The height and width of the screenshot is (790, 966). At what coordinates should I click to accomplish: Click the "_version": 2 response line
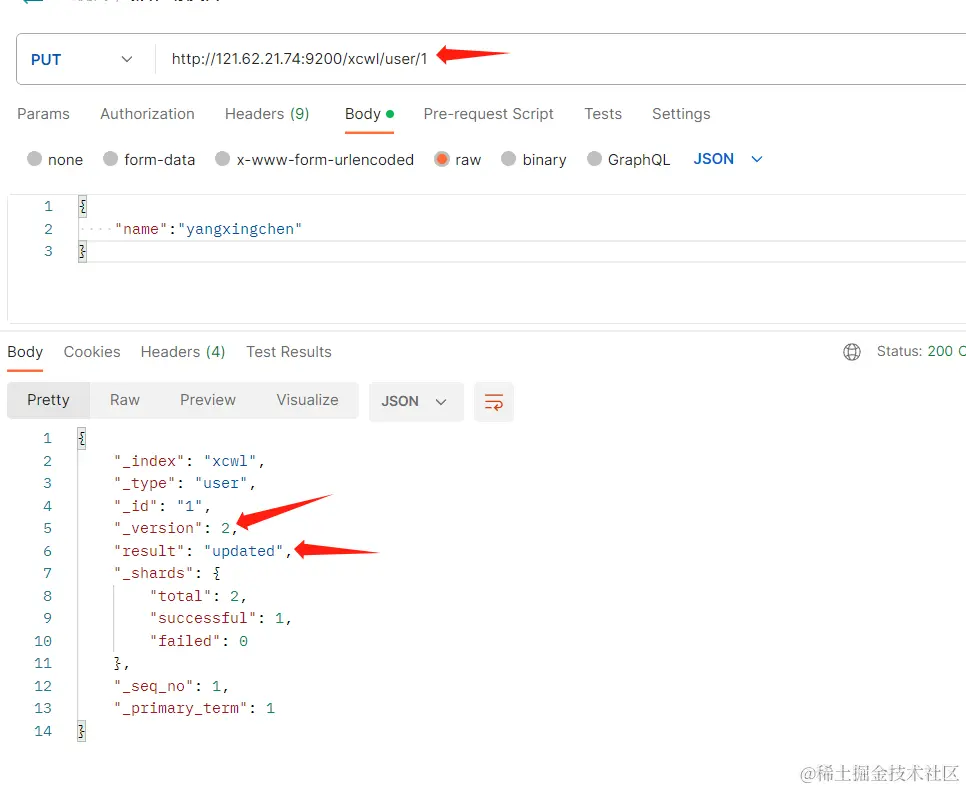pyautogui.click(x=176, y=529)
